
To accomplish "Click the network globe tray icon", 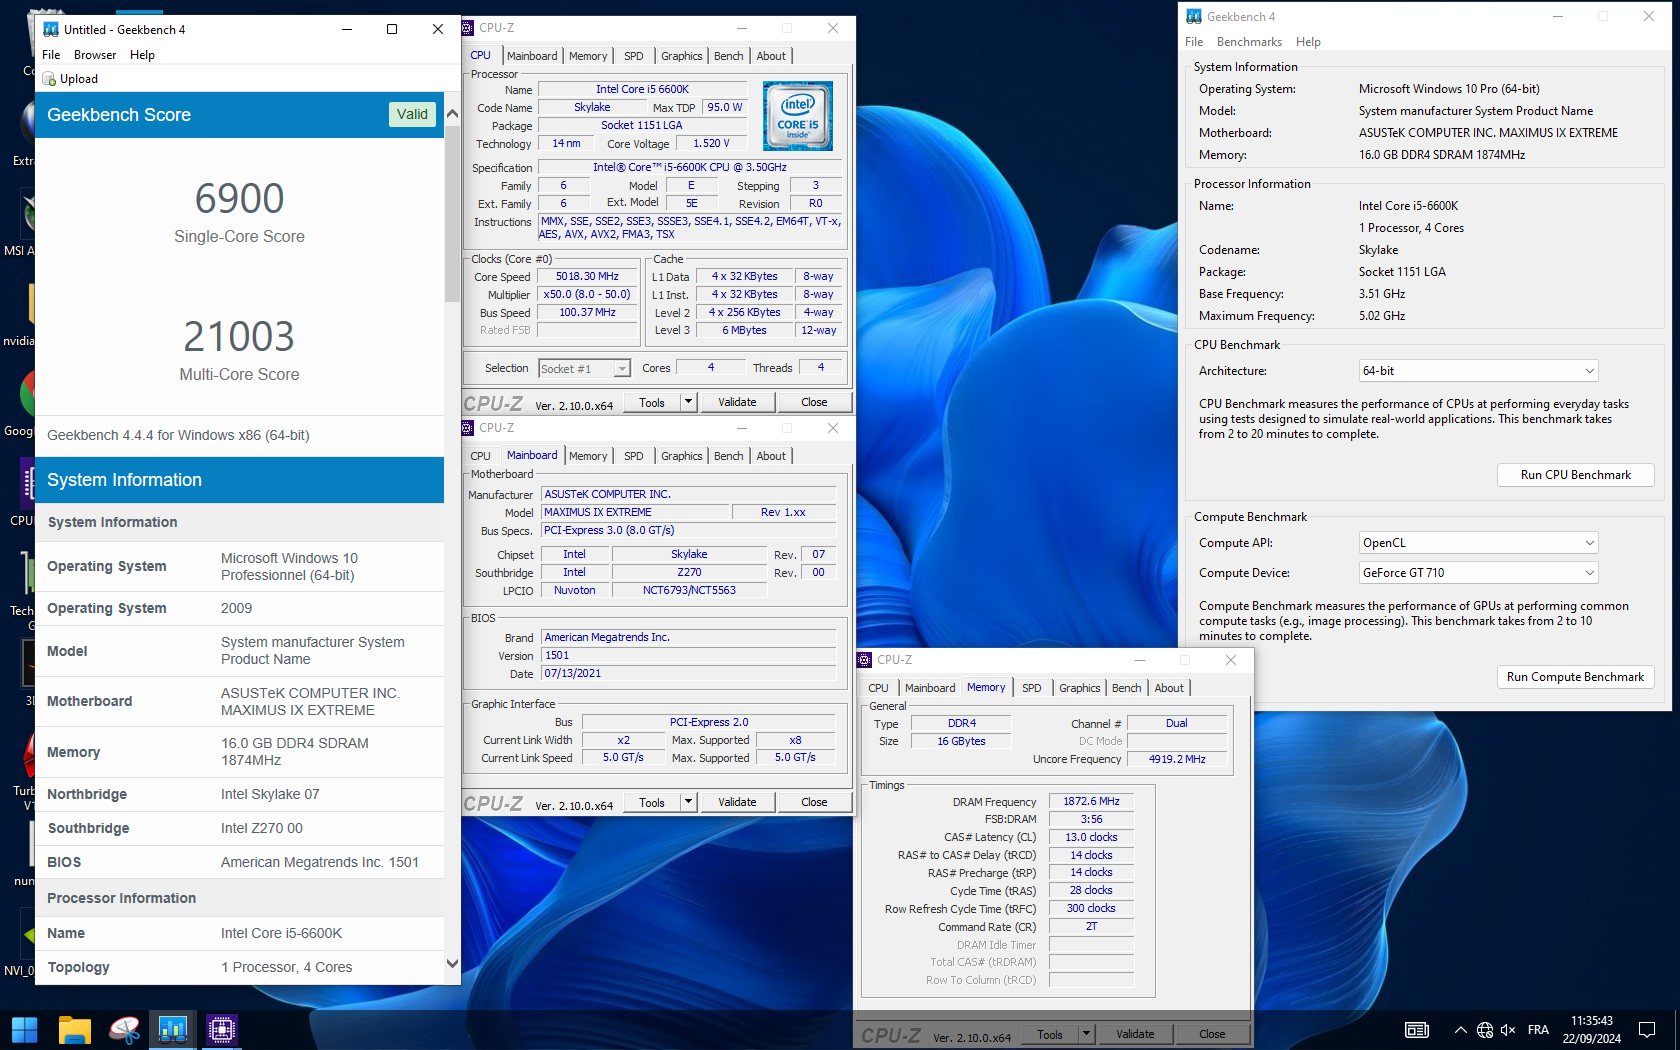I will point(1485,1030).
